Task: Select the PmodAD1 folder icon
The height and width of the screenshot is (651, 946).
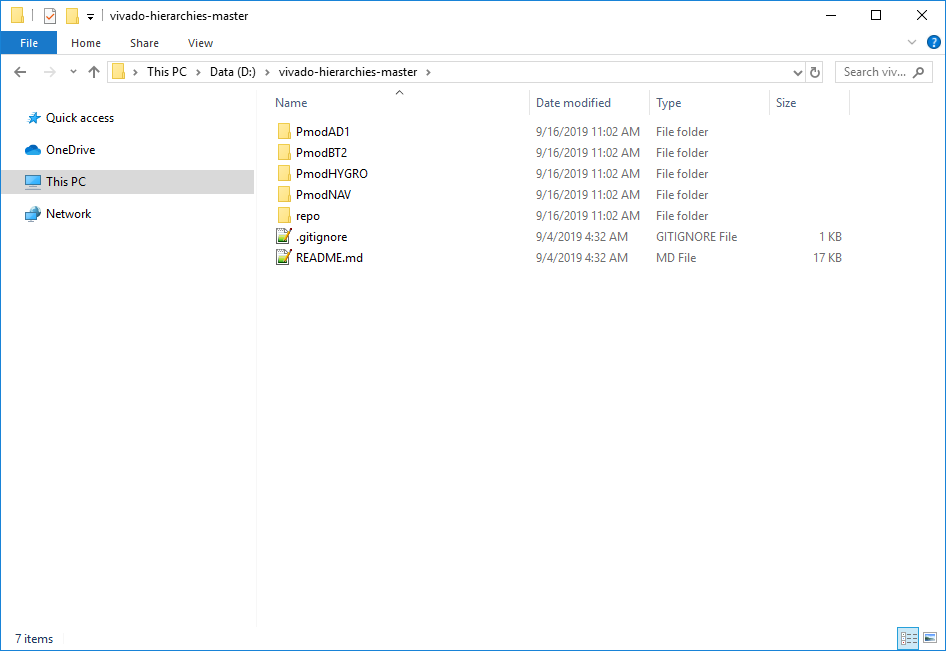Action: [x=284, y=132]
